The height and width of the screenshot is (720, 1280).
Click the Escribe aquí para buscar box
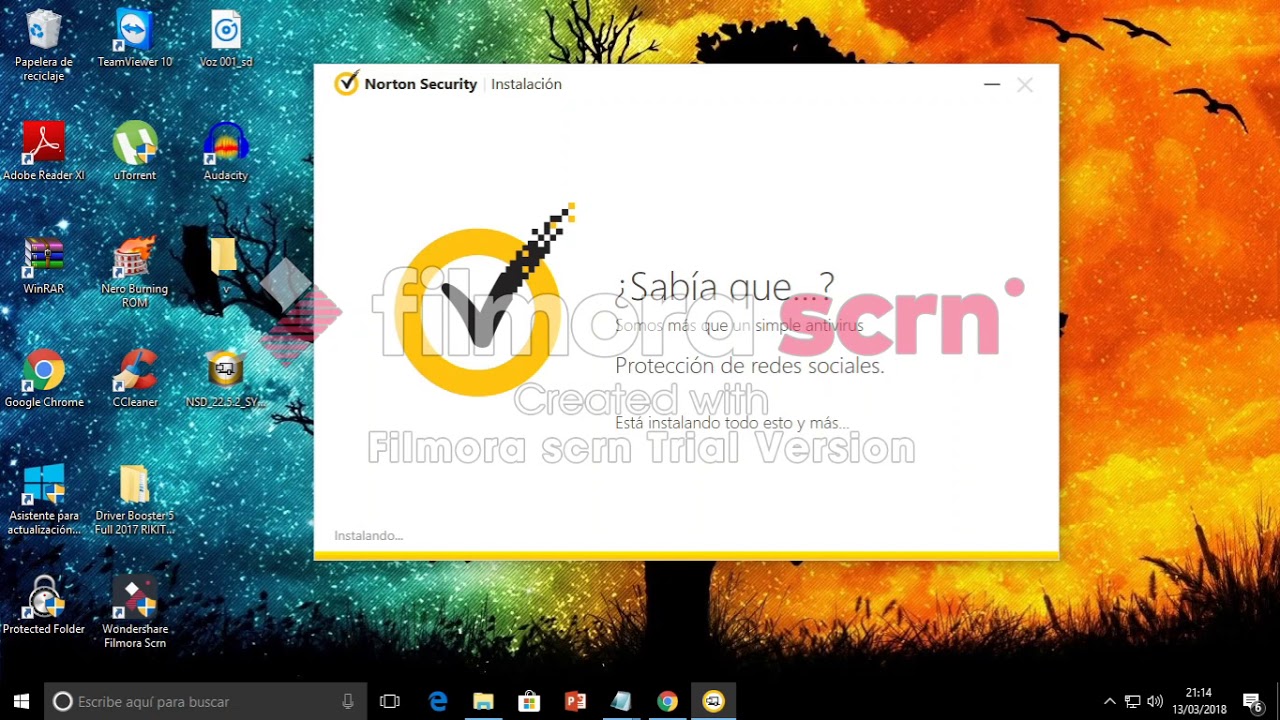[205, 701]
